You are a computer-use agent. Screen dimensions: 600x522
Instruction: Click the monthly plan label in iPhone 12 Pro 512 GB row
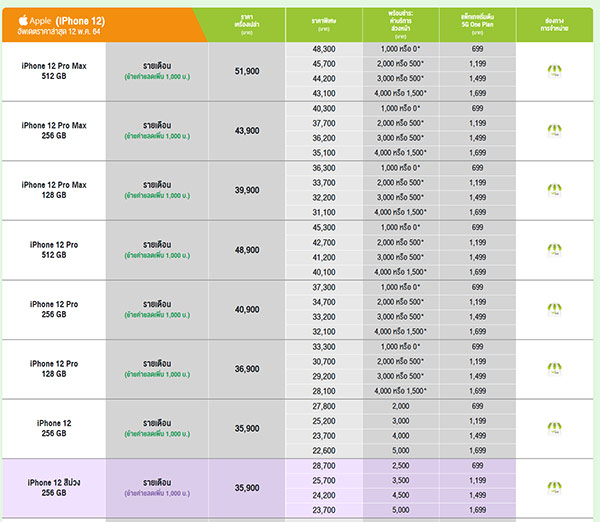[x=157, y=245]
